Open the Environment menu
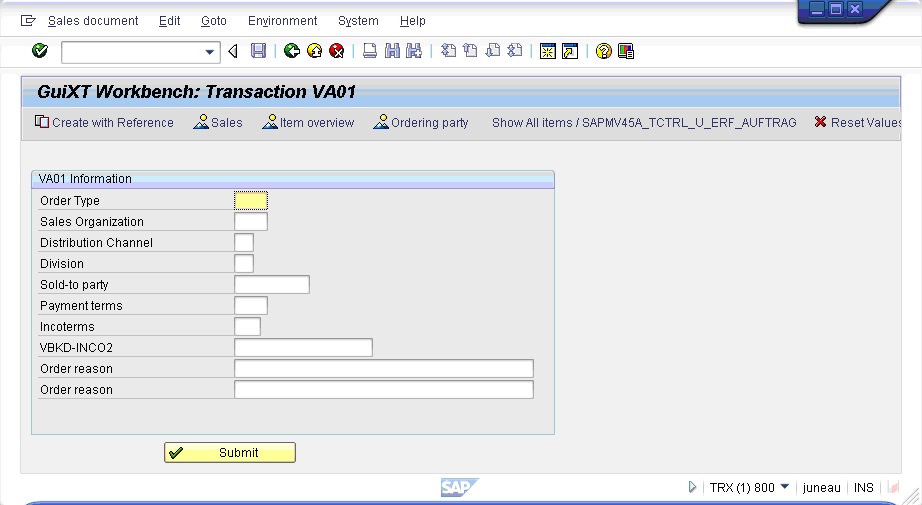This screenshot has width=922, height=505. pos(282,21)
